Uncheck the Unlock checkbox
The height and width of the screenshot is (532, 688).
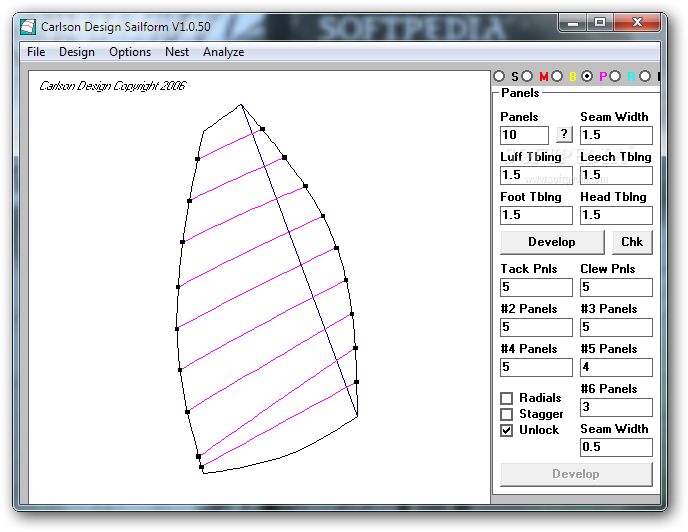[506, 430]
